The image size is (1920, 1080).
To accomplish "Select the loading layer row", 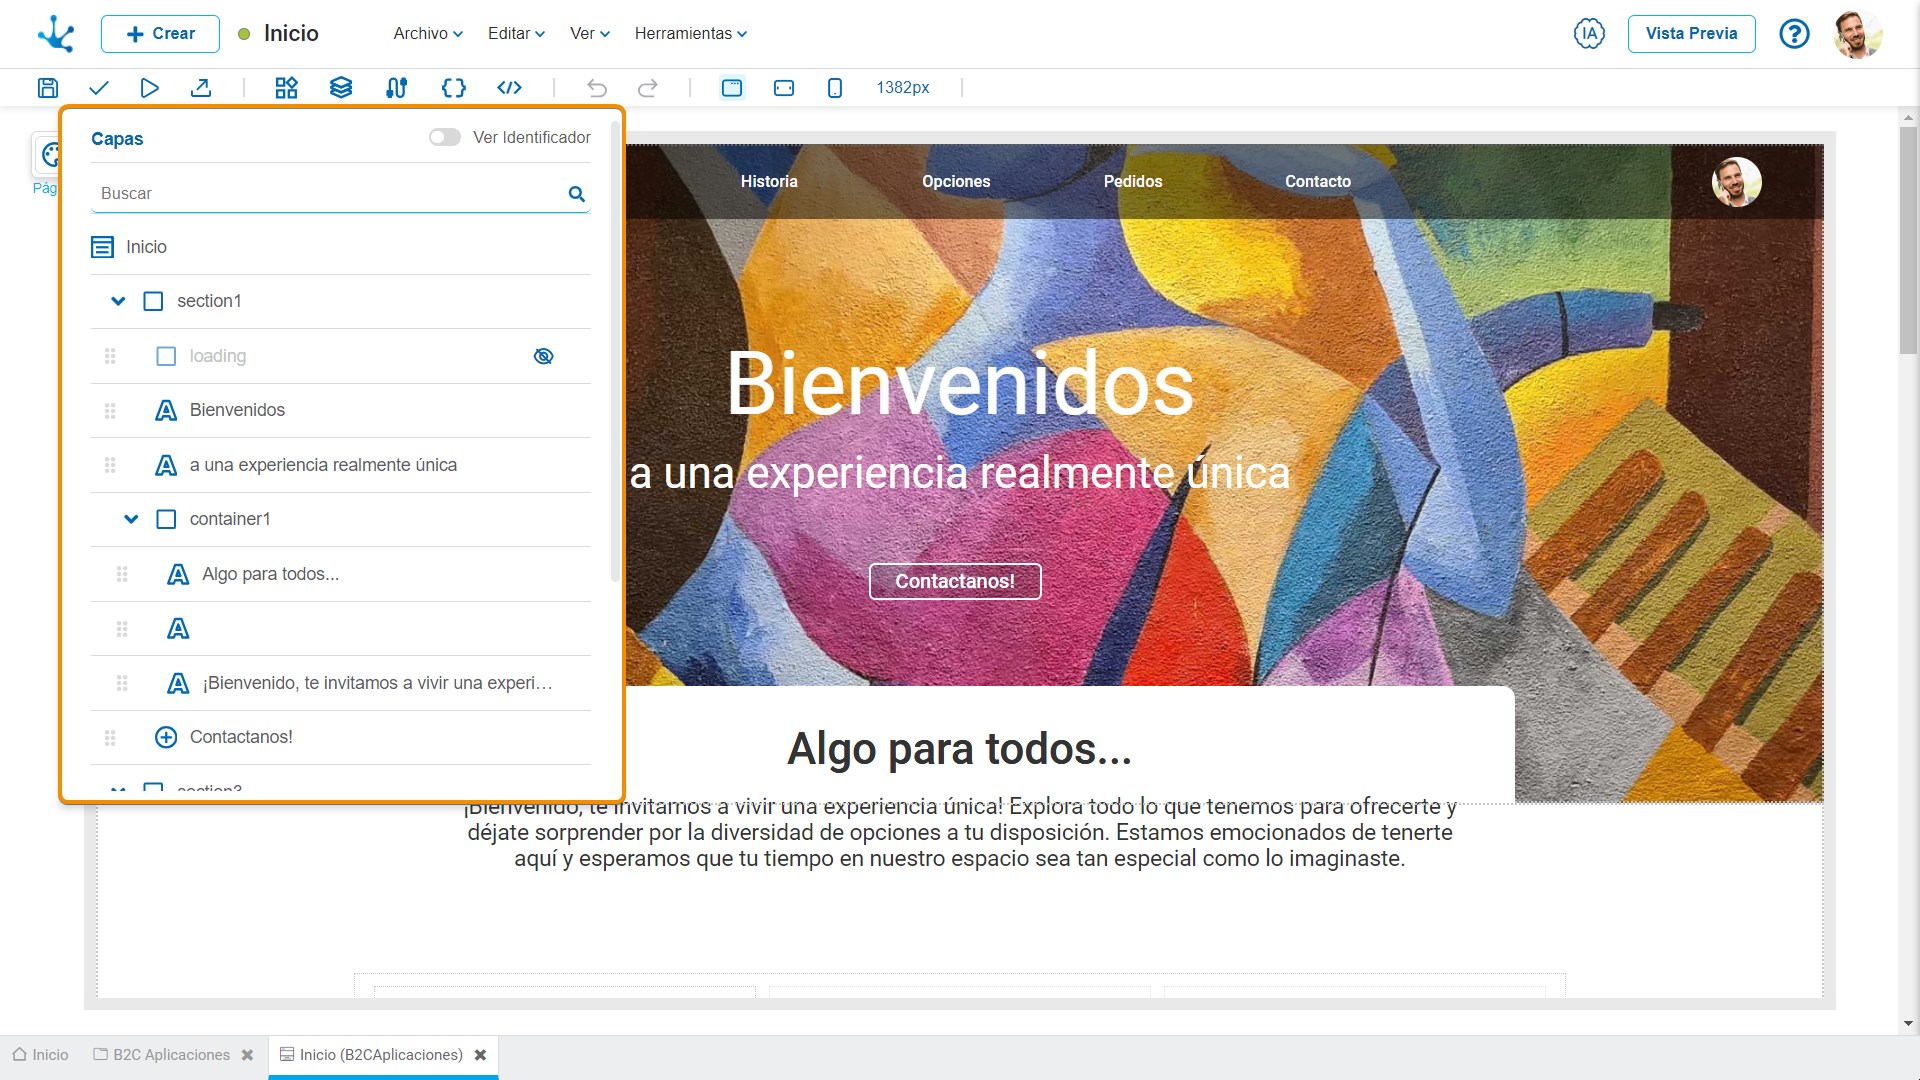I will point(340,356).
